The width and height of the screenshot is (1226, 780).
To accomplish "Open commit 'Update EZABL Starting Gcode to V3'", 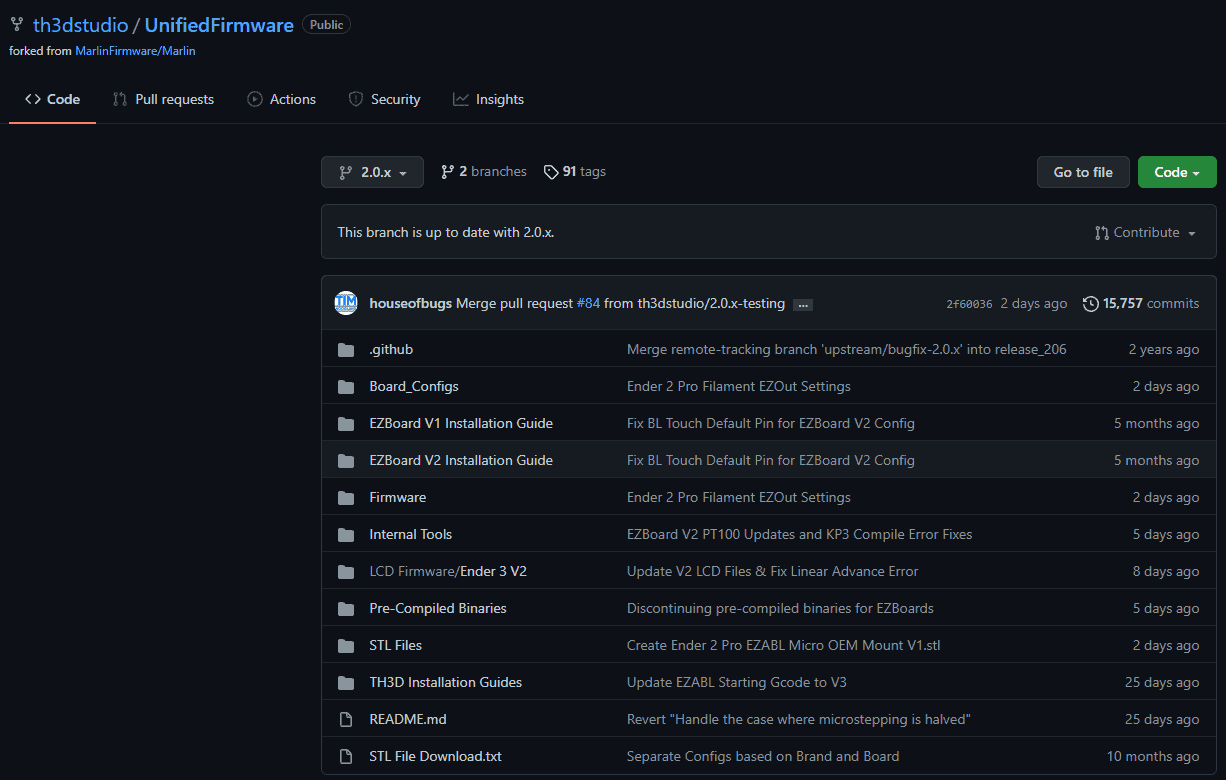I will pos(738,683).
